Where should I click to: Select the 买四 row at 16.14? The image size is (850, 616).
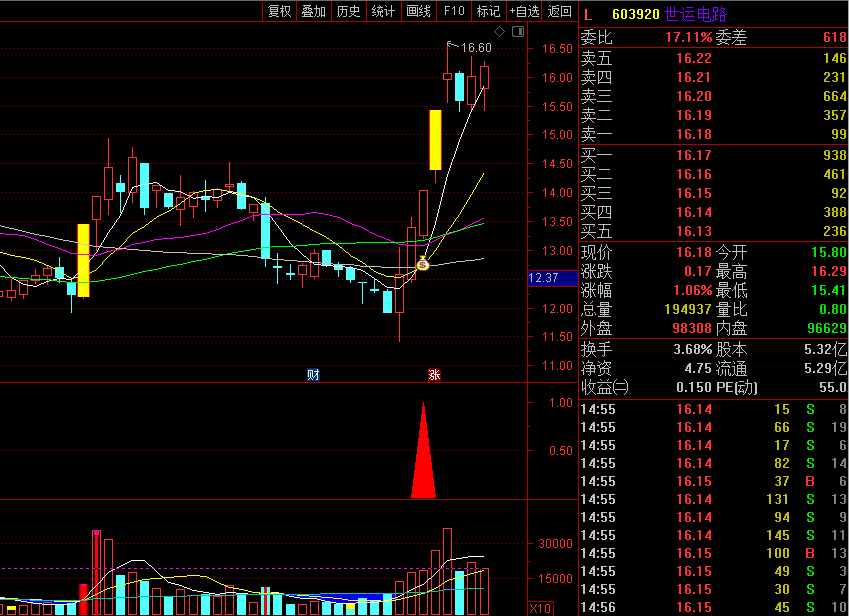point(713,212)
